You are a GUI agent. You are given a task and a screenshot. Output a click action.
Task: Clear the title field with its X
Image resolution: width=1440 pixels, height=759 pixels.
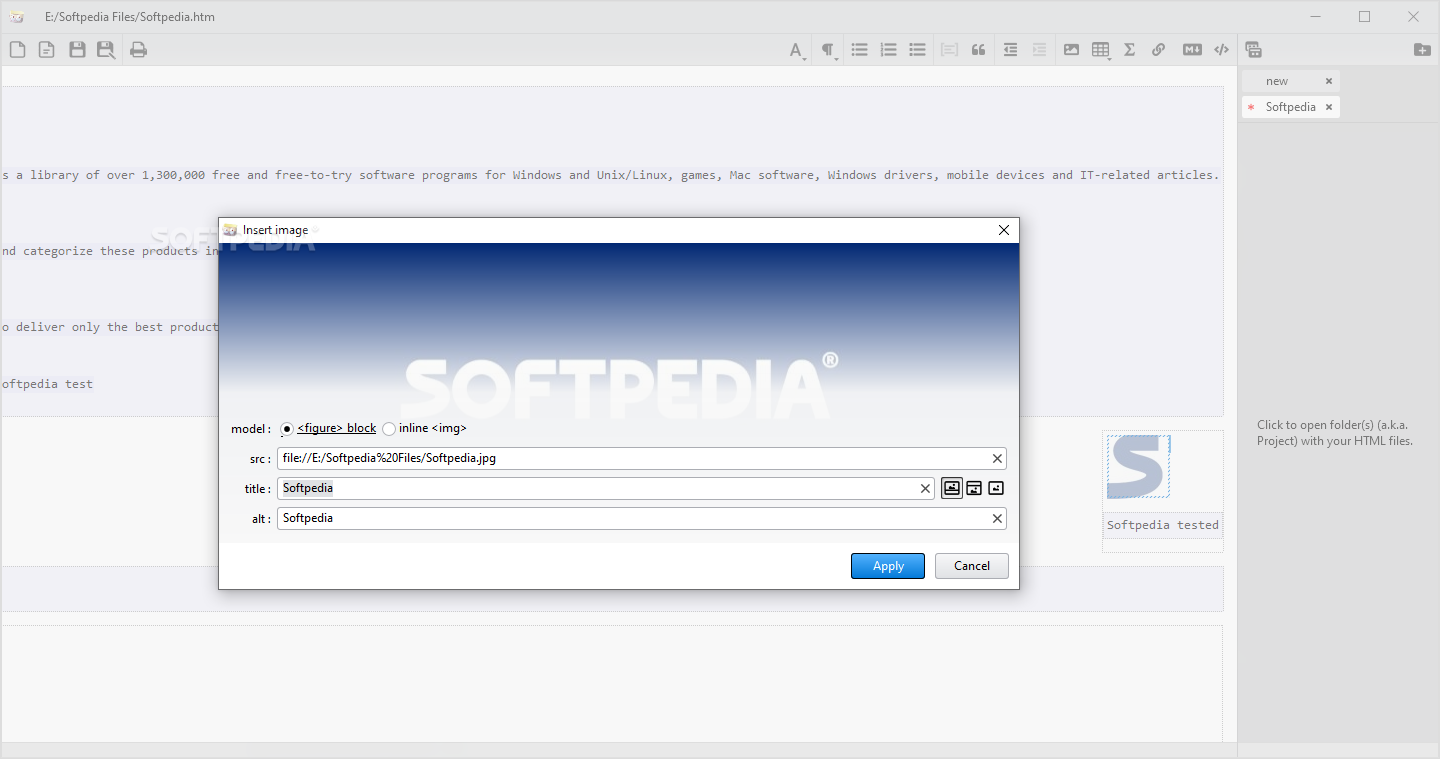coord(925,488)
